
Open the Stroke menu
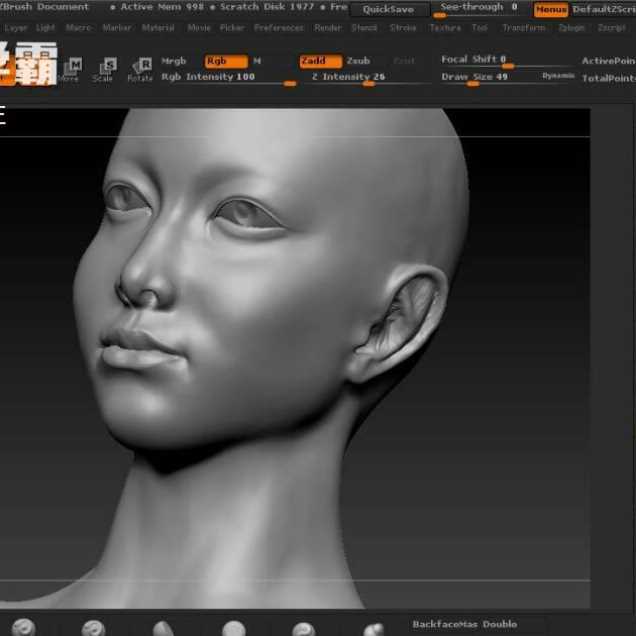point(403,28)
